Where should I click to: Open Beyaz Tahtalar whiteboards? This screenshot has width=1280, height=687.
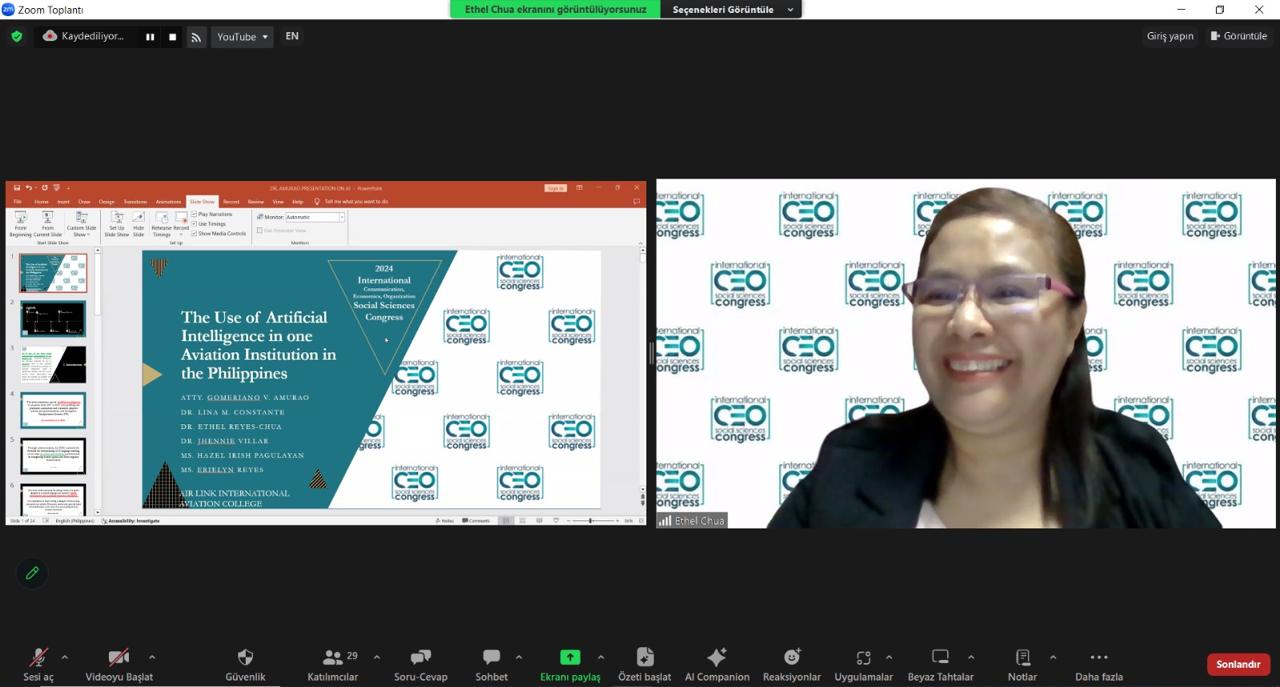point(940,658)
